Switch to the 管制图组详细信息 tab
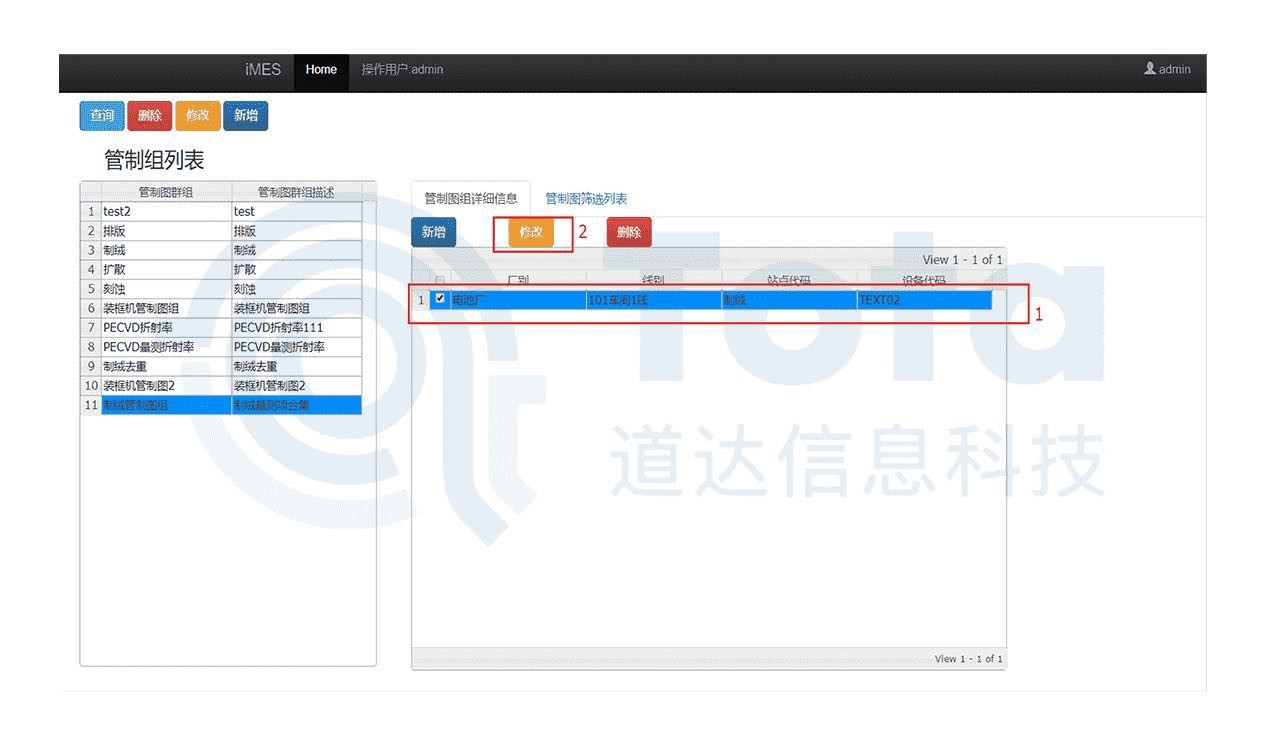 click(x=471, y=198)
